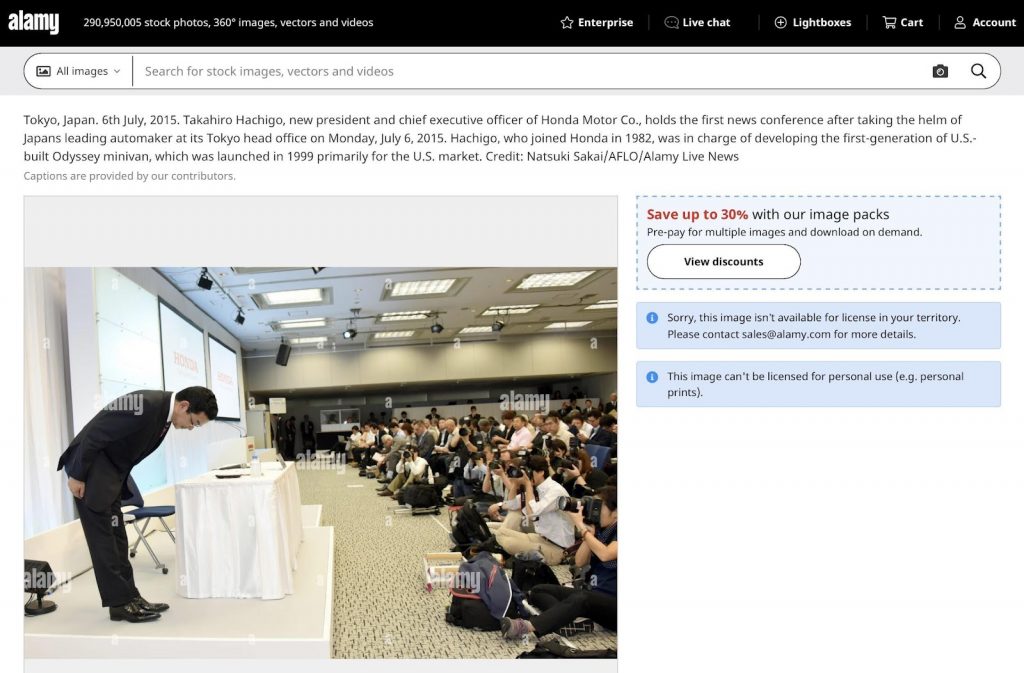
Task: Search by image using camera icon
Action: point(940,71)
